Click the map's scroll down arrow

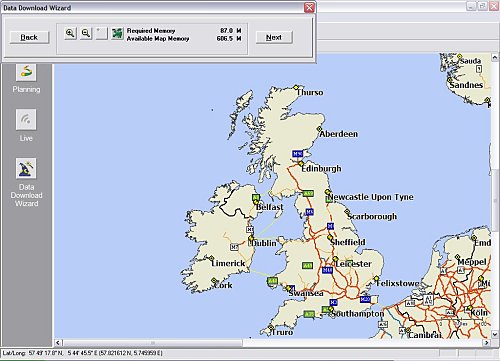point(495,334)
